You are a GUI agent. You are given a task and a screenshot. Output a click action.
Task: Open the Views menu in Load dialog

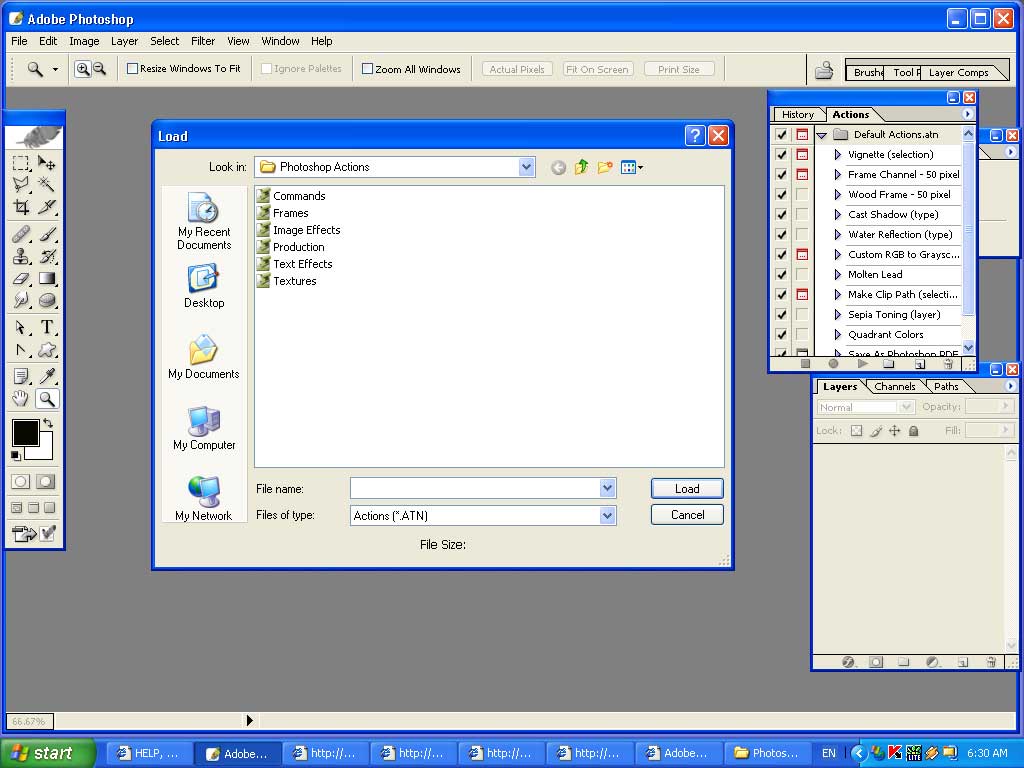coord(632,168)
